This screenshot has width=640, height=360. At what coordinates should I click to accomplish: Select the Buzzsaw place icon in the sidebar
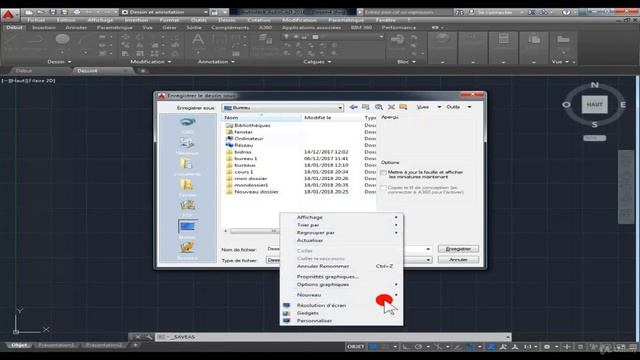point(187,247)
